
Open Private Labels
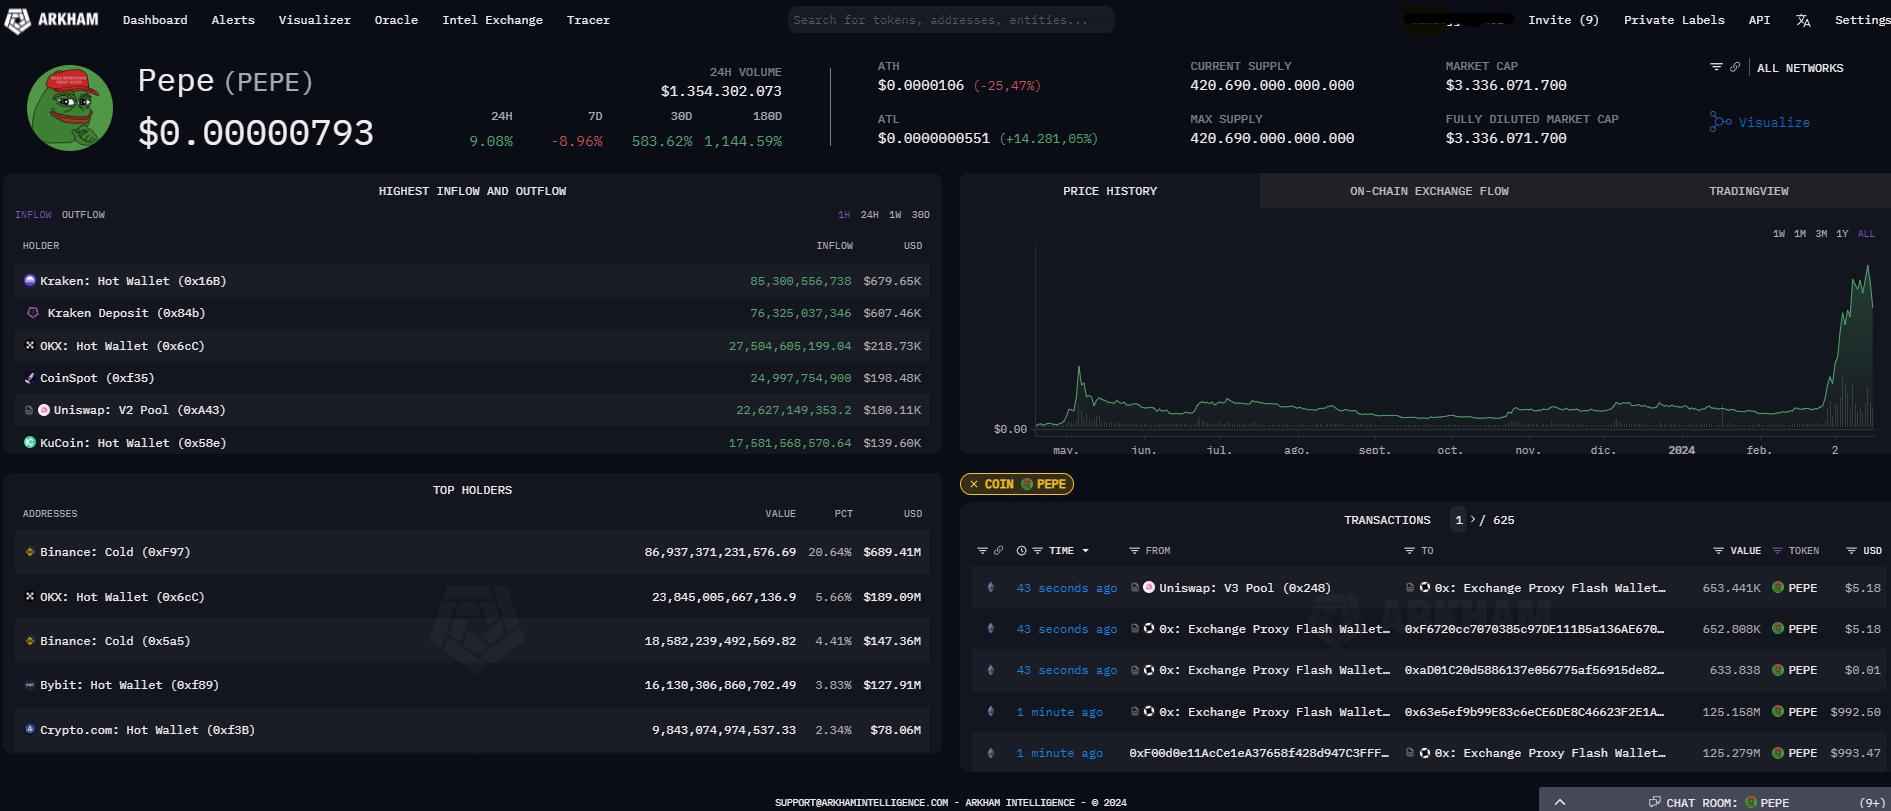click(1674, 20)
